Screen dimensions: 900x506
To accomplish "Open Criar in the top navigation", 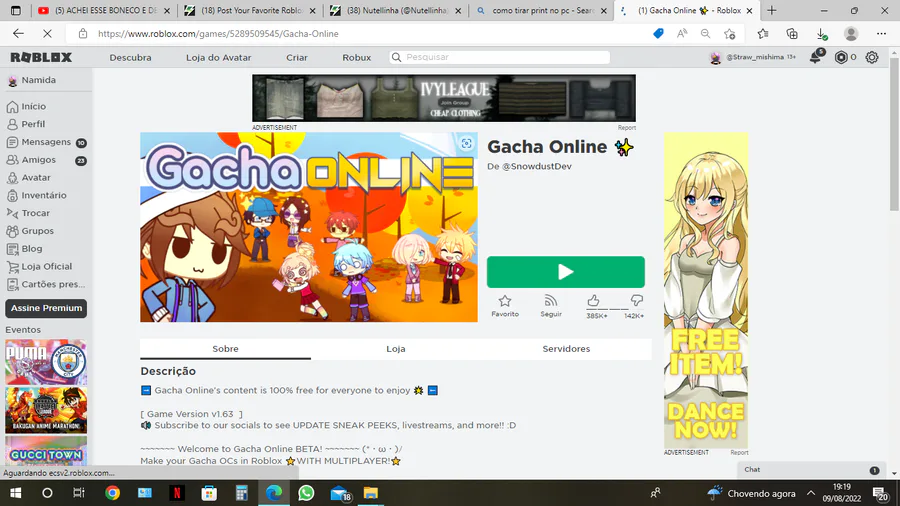I will [297, 57].
